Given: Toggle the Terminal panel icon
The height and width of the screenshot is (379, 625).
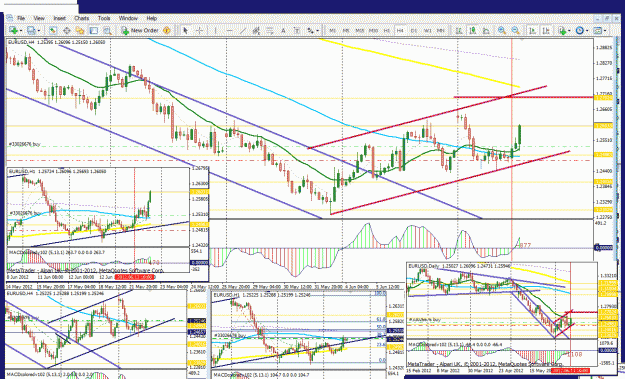Looking at the screenshot, I should coord(94,30).
